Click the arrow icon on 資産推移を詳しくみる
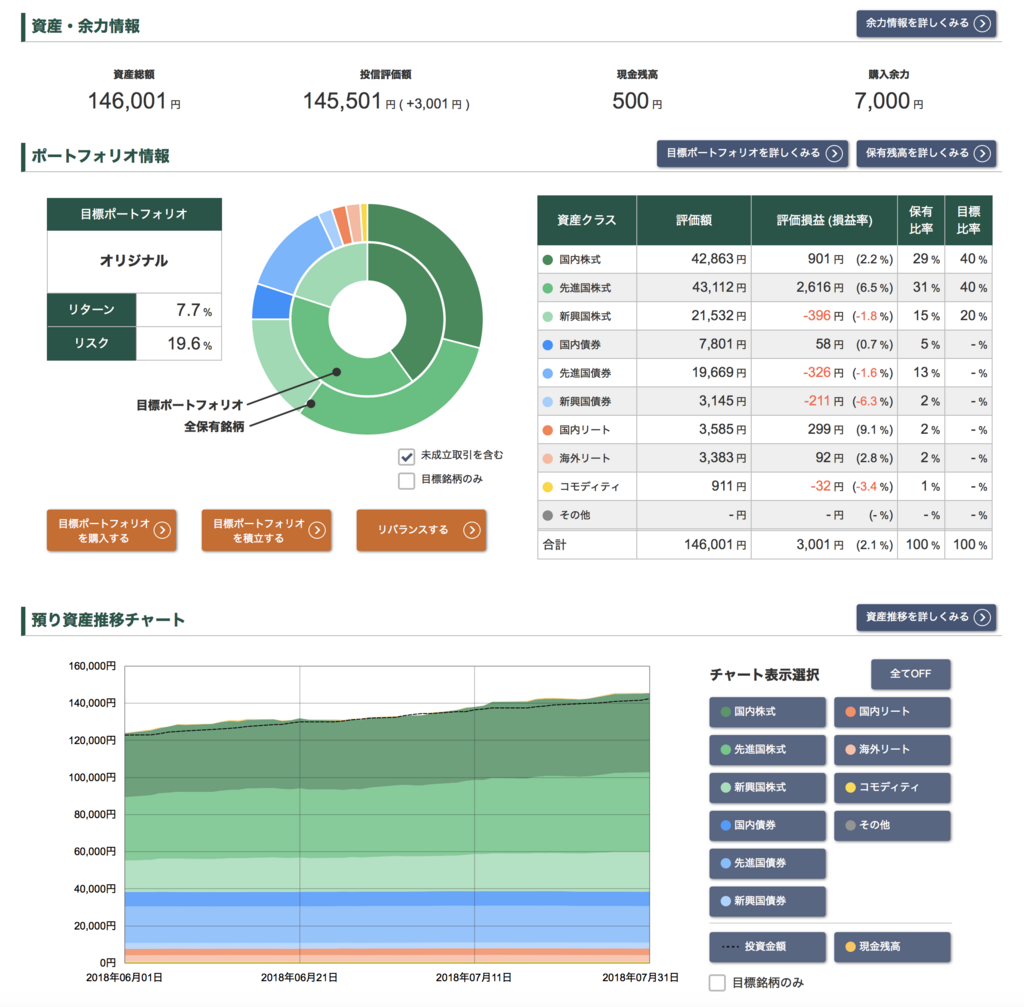 982,617
